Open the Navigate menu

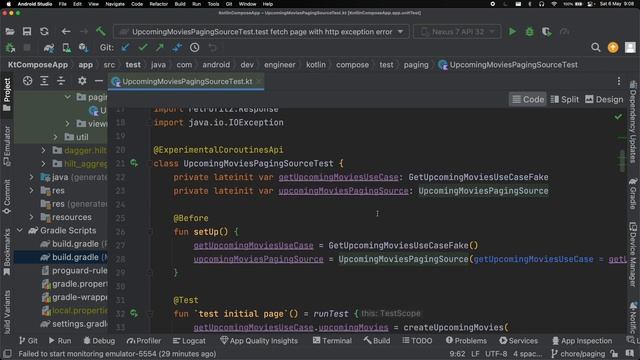click(x=115, y=4)
